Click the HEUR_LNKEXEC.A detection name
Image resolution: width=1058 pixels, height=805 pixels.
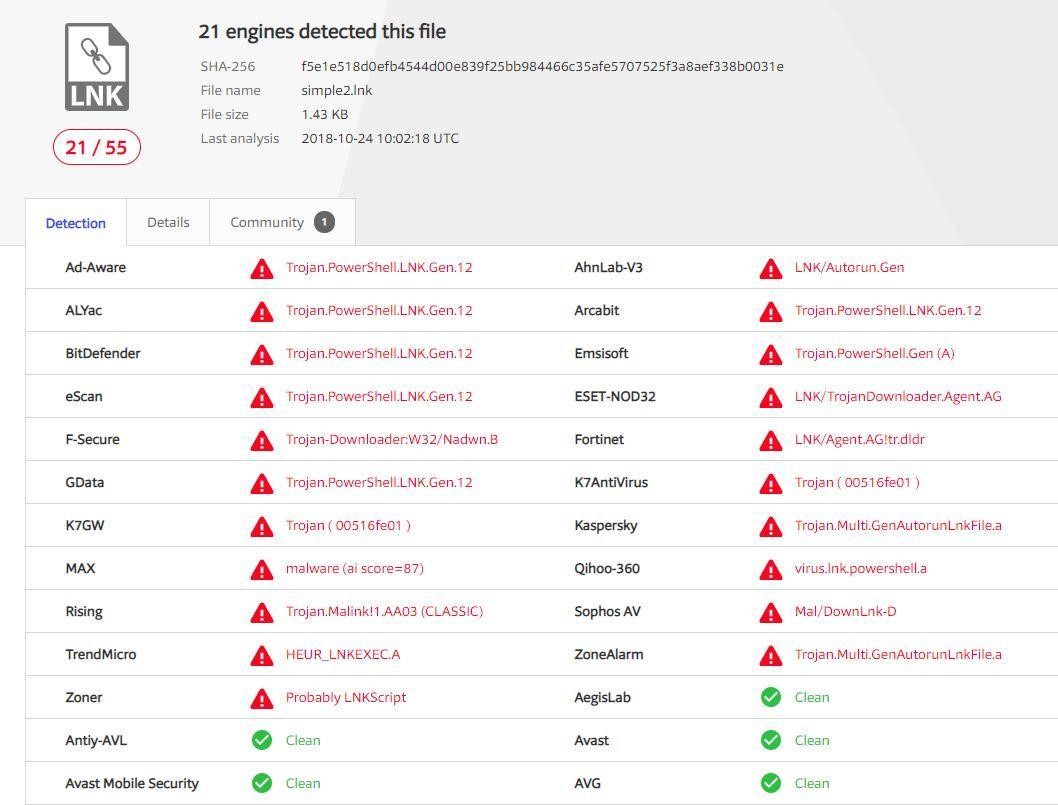pos(343,655)
